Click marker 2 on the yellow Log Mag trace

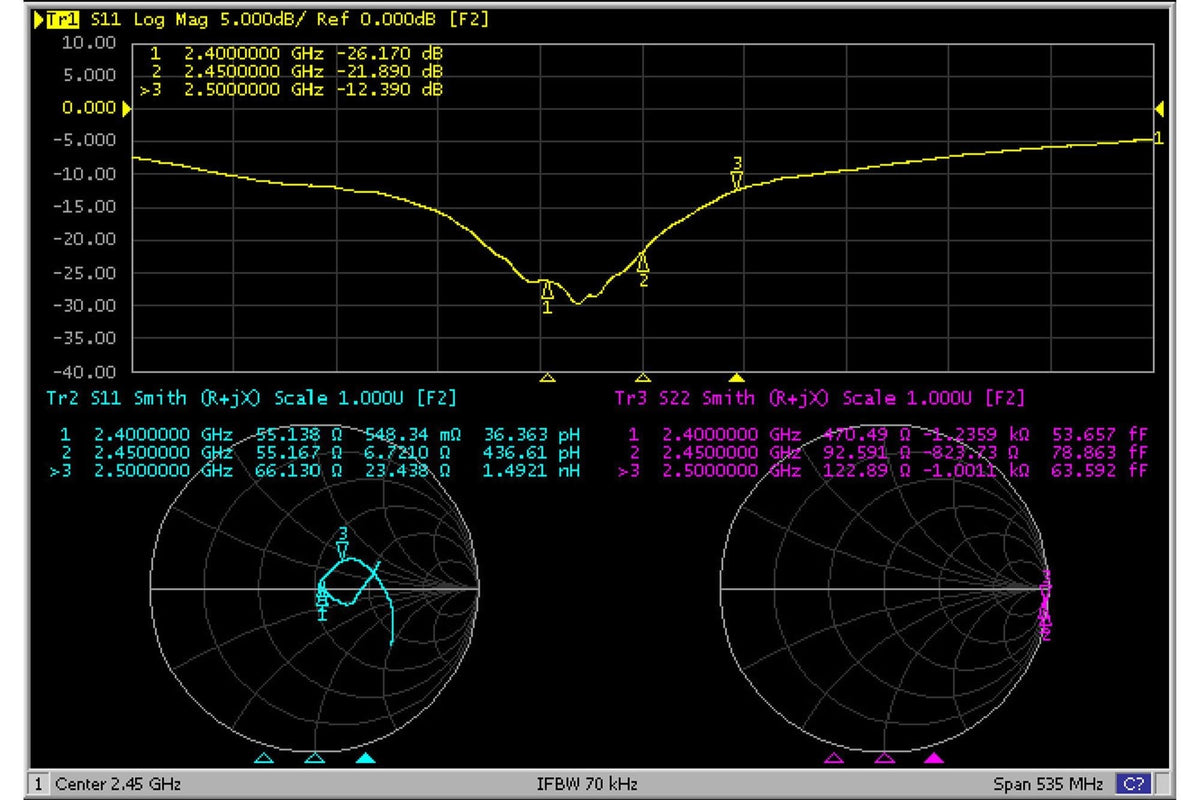[643, 268]
